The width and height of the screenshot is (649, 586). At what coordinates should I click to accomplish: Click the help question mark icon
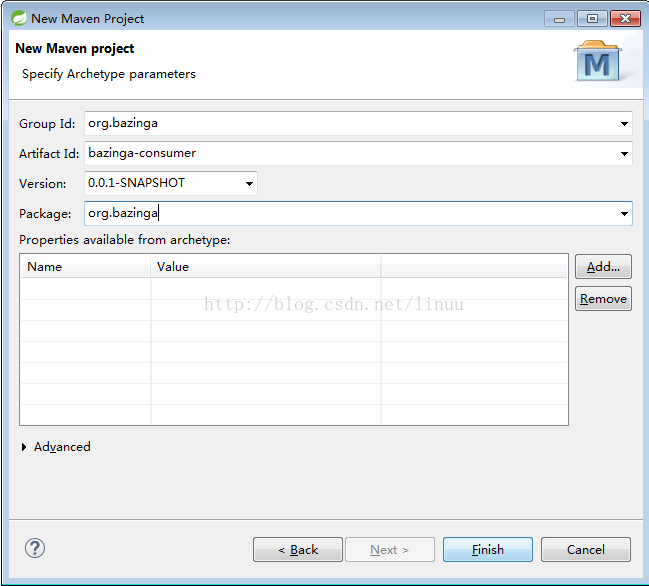pyautogui.click(x=35, y=549)
